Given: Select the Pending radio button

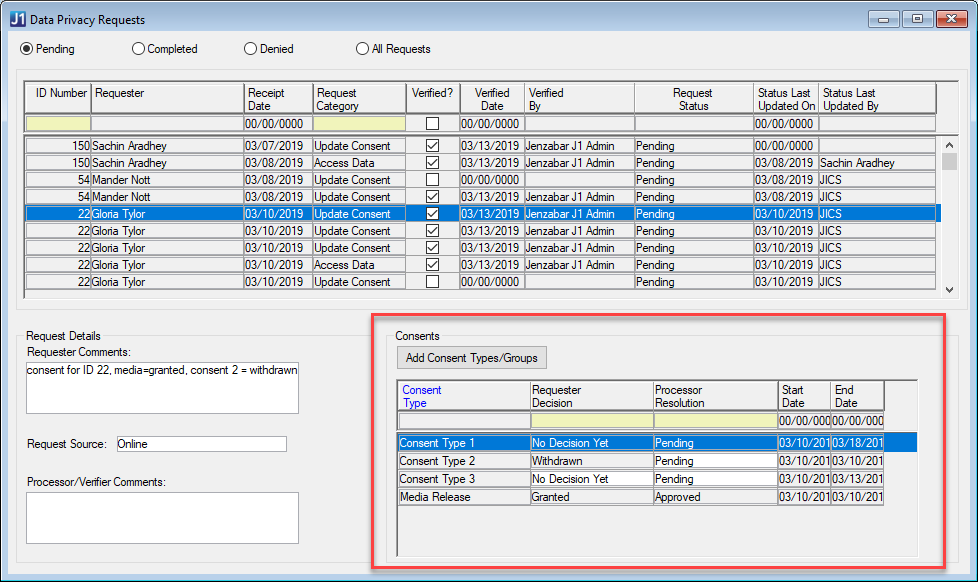Looking at the screenshot, I should [27, 49].
